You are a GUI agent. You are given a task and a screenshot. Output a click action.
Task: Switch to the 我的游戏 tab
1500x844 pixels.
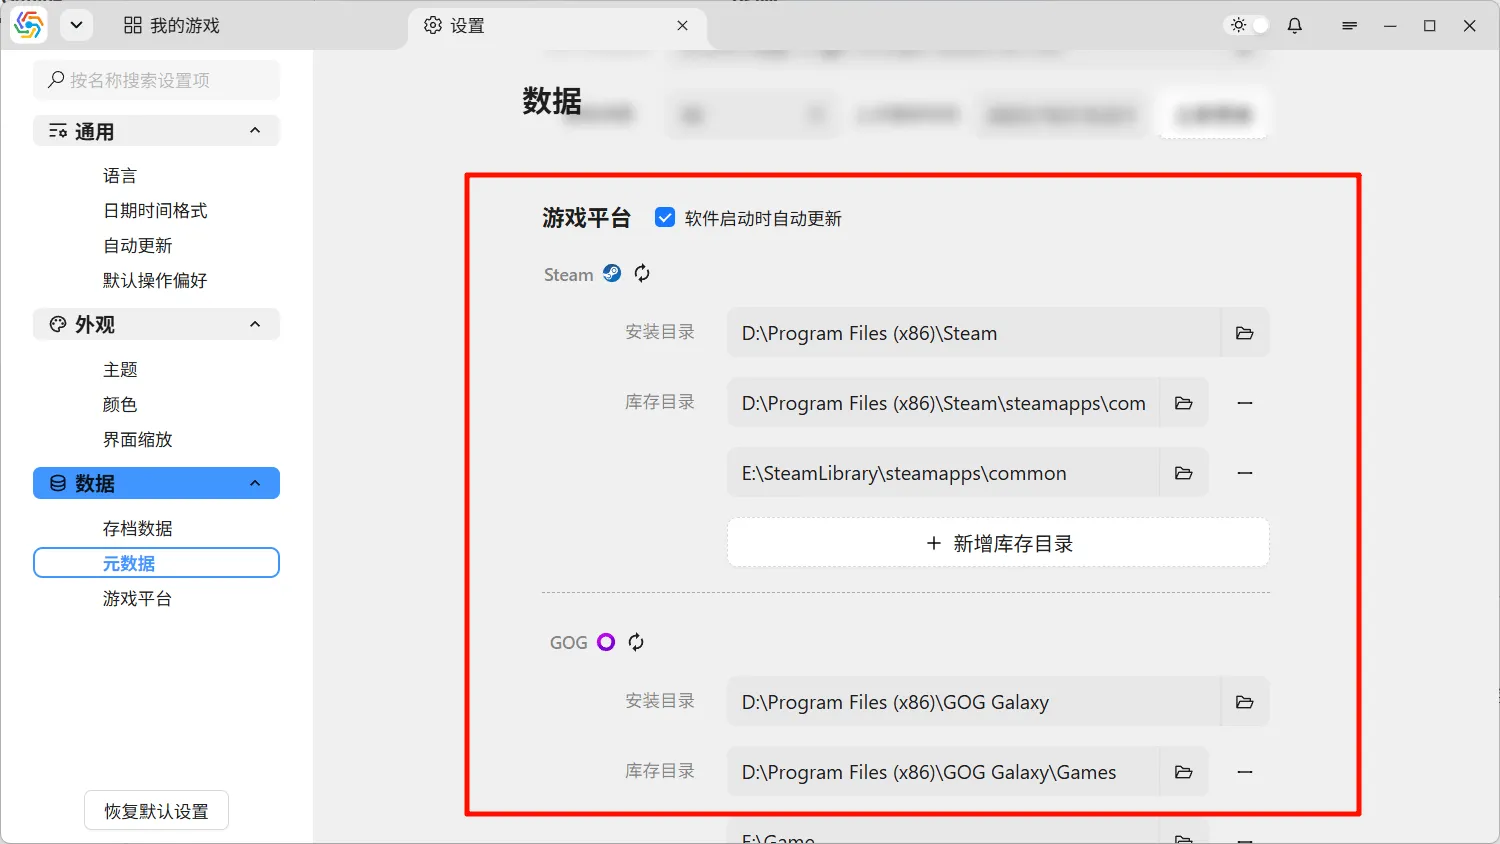coord(172,26)
